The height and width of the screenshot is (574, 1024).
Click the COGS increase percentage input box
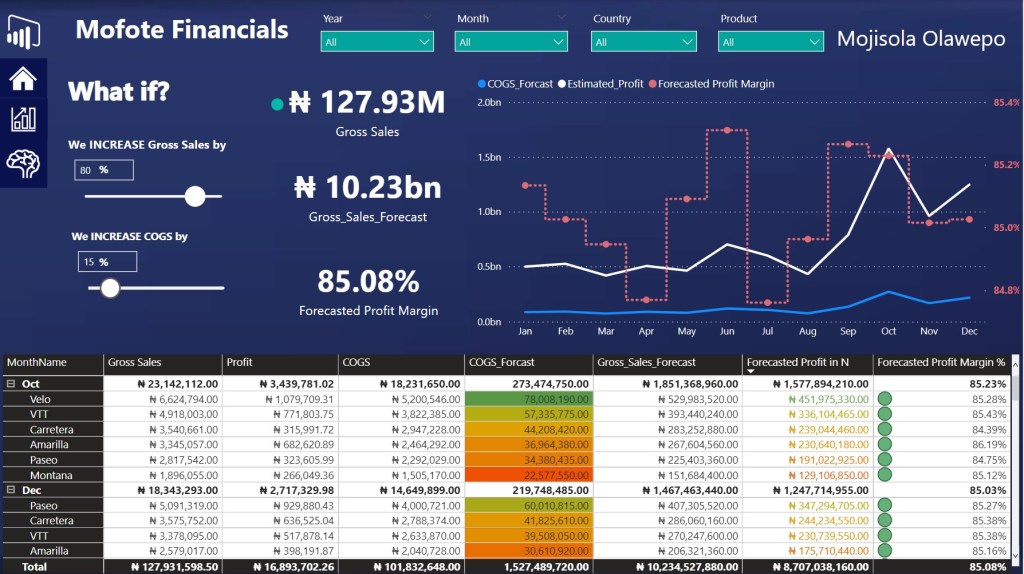pos(107,262)
